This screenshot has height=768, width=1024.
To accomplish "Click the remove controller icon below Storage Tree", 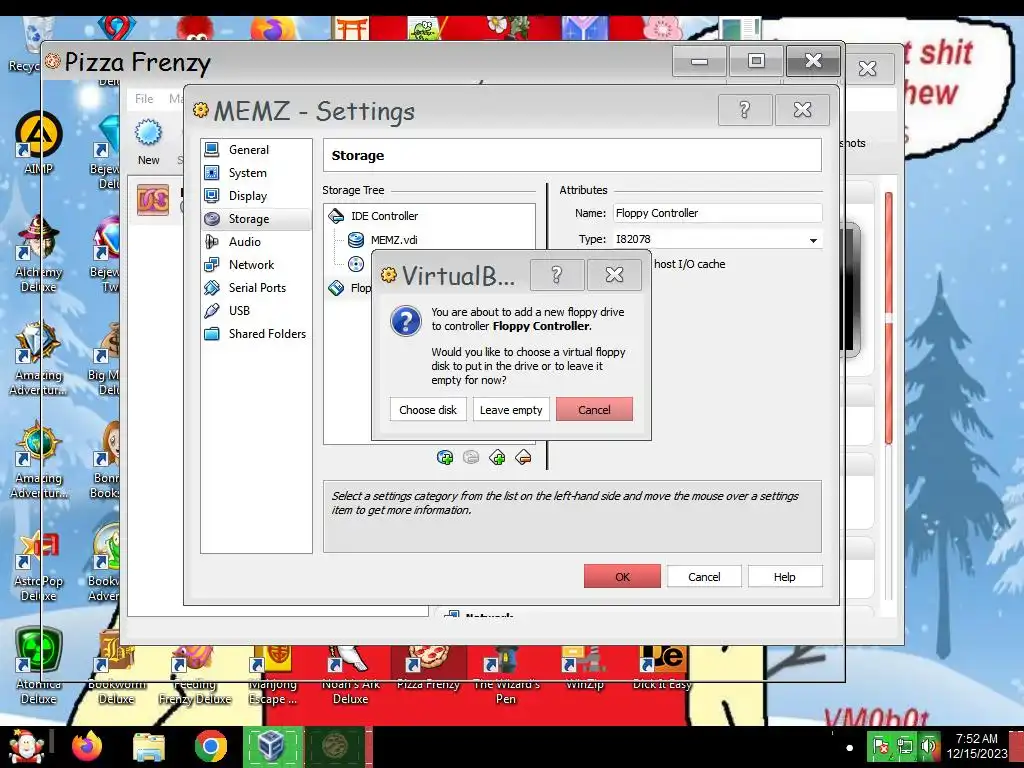I will (x=523, y=457).
